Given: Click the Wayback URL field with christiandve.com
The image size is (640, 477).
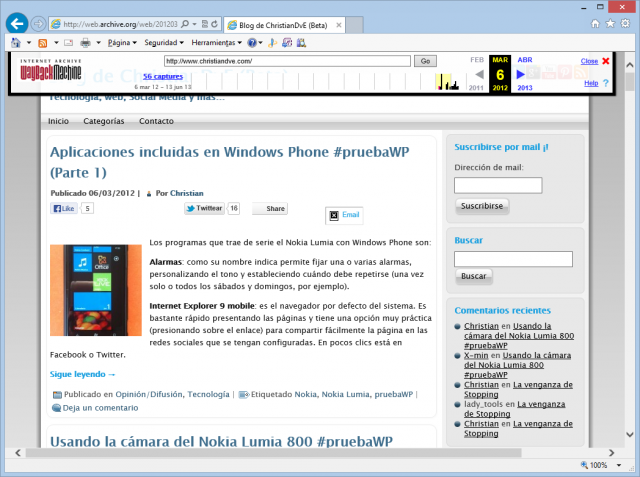Looking at the screenshot, I should [x=287, y=61].
